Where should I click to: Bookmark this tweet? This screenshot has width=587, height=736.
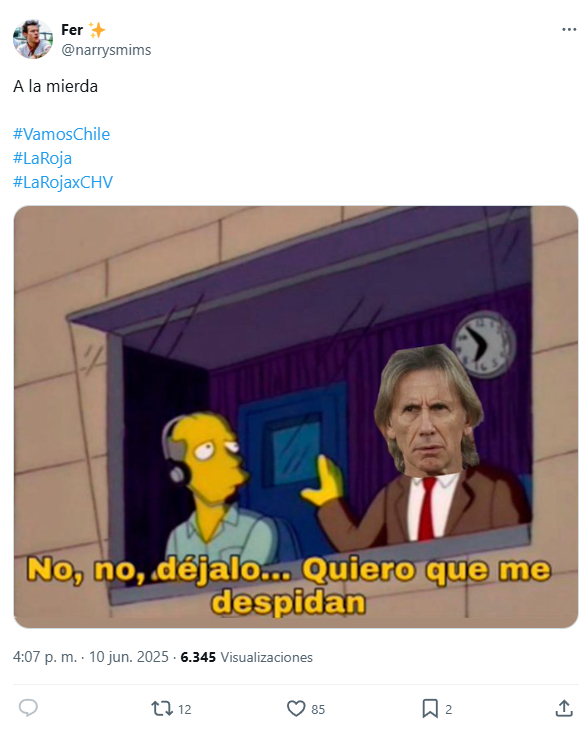[x=430, y=708]
